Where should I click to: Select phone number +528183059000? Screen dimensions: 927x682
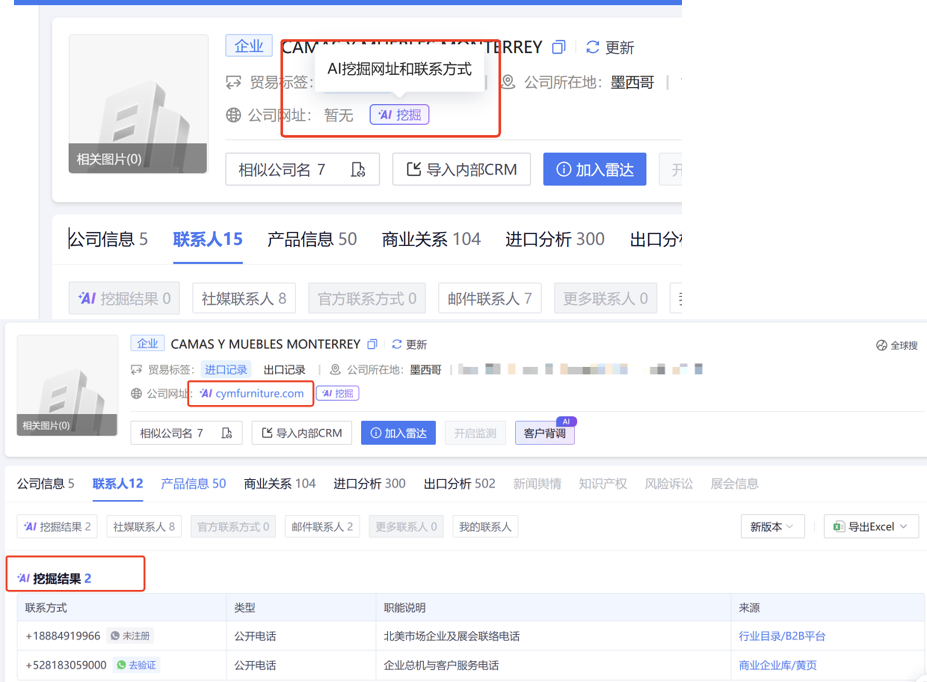click(x=66, y=665)
